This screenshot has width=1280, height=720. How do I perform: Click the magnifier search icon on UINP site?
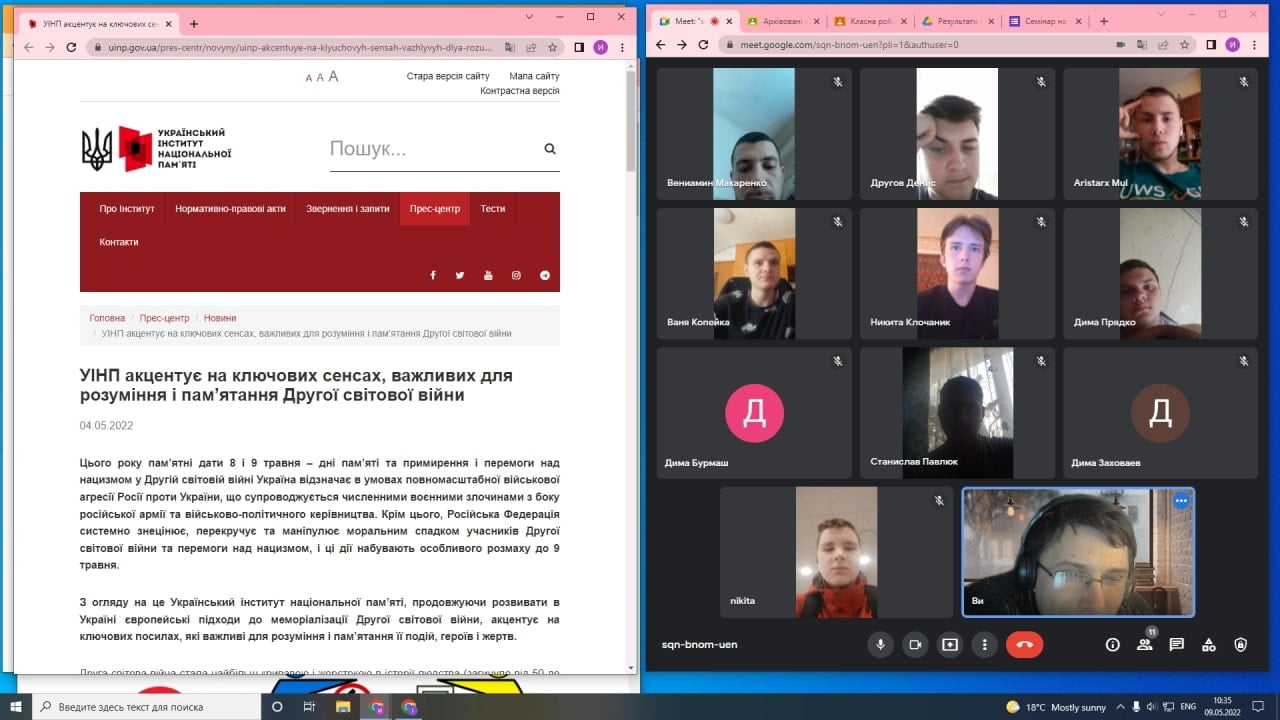point(550,149)
